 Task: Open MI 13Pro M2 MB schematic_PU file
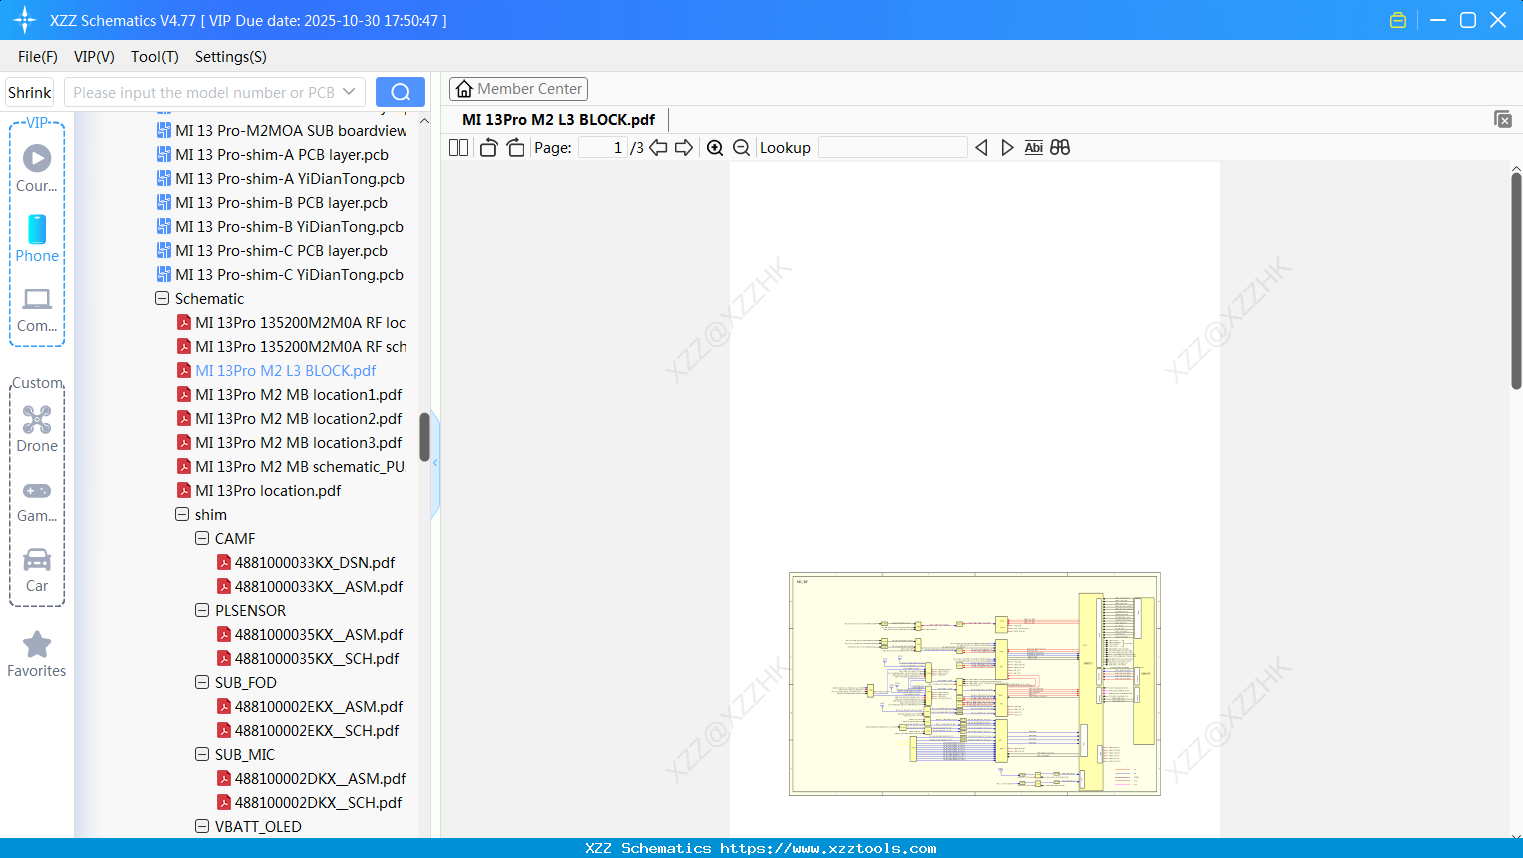pyautogui.click(x=291, y=466)
